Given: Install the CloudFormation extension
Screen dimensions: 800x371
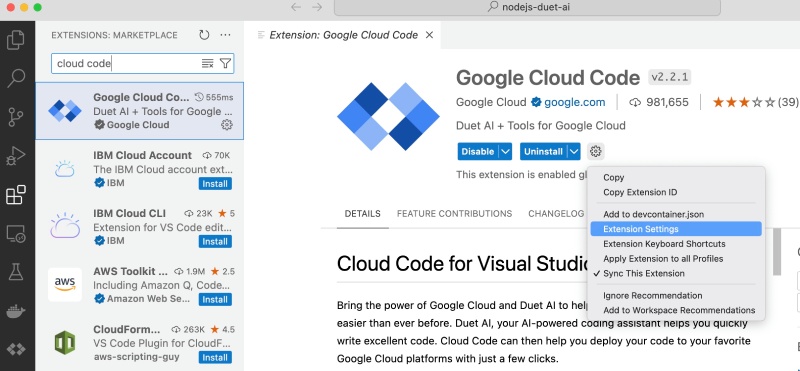Looking at the screenshot, I should click(x=215, y=357).
